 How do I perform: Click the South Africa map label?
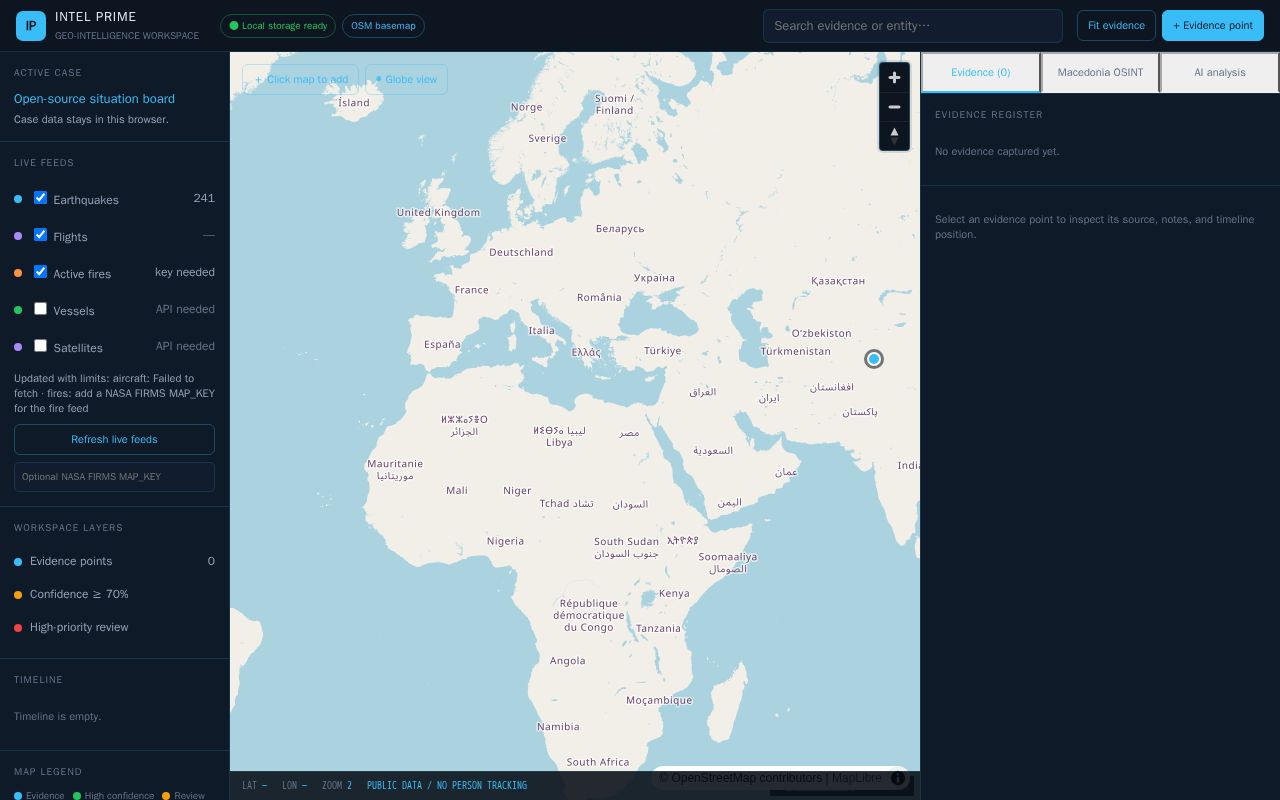point(598,762)
